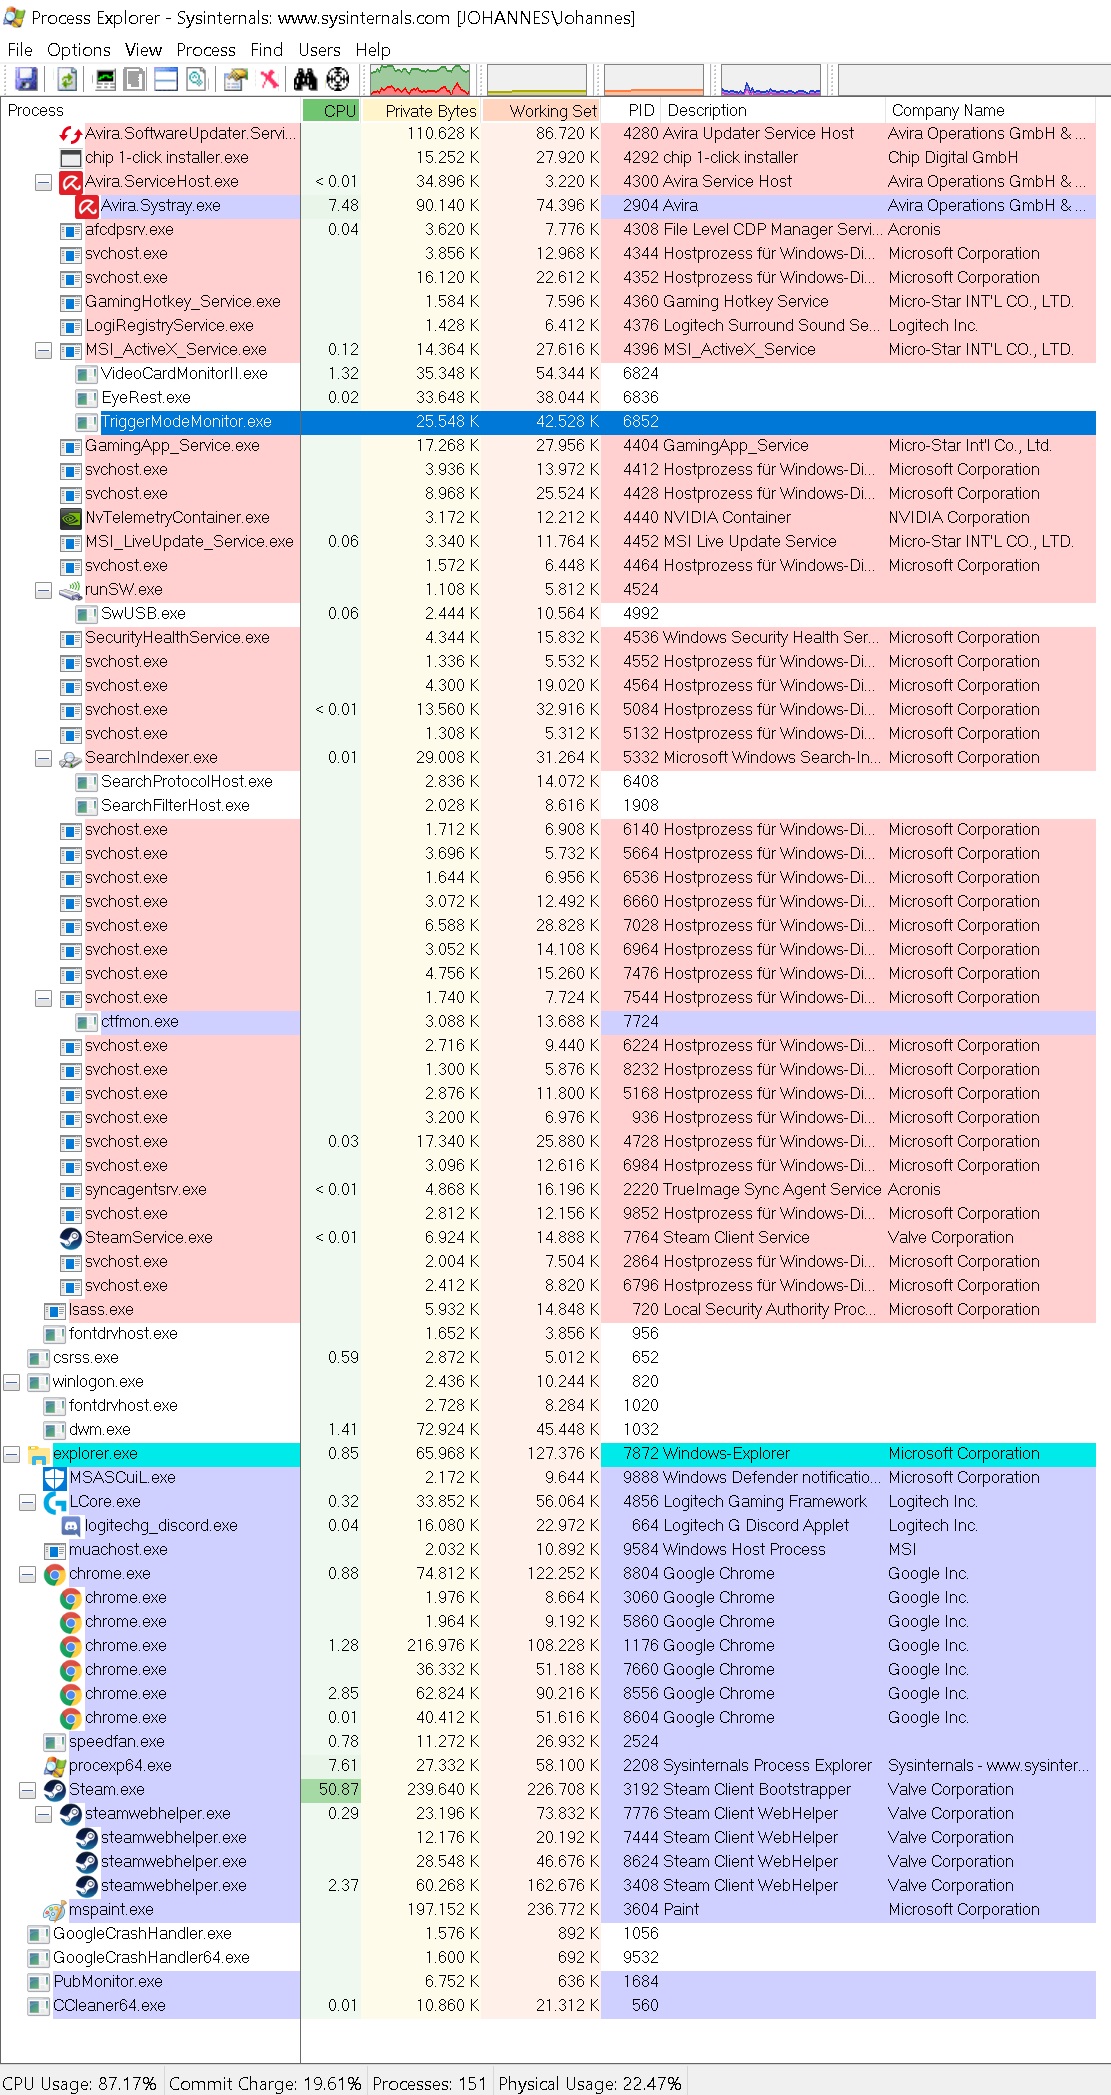Open the Help menu
Image resolution: width=1111 pixels, height=2095 pixels.
373,50
